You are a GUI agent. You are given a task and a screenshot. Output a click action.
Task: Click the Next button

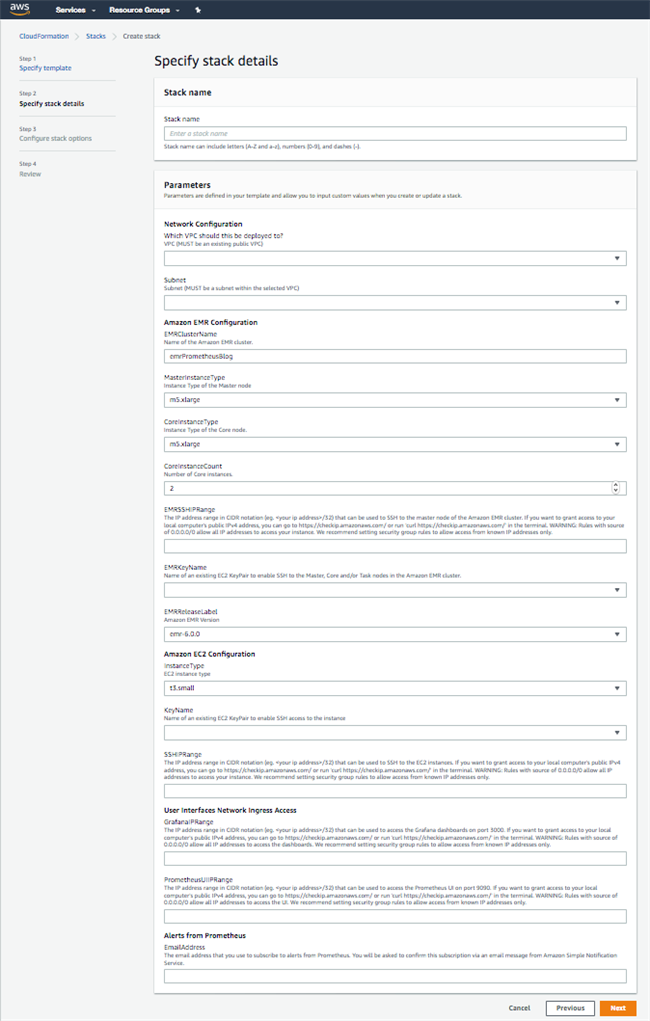(618, 1008)
